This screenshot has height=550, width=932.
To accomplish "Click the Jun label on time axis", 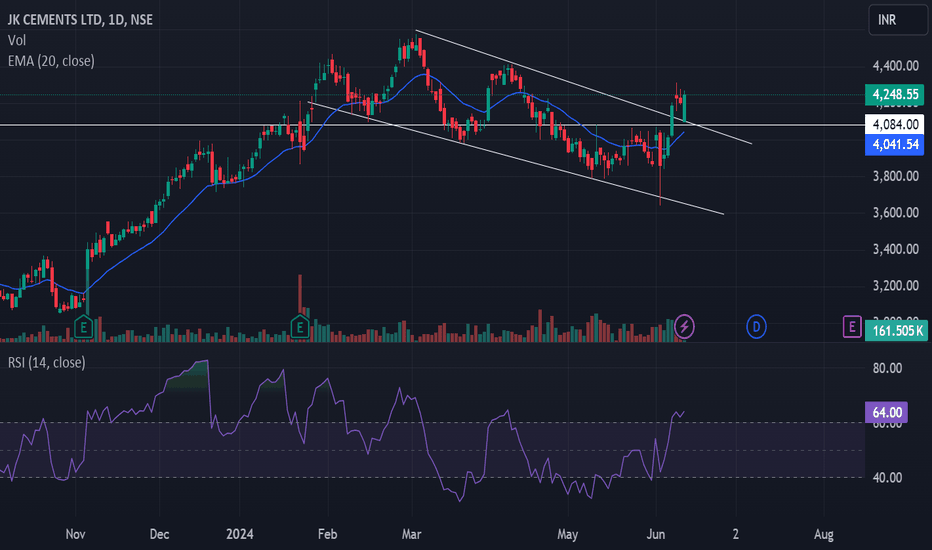I will pyautogui.click(x=656, y=534).
